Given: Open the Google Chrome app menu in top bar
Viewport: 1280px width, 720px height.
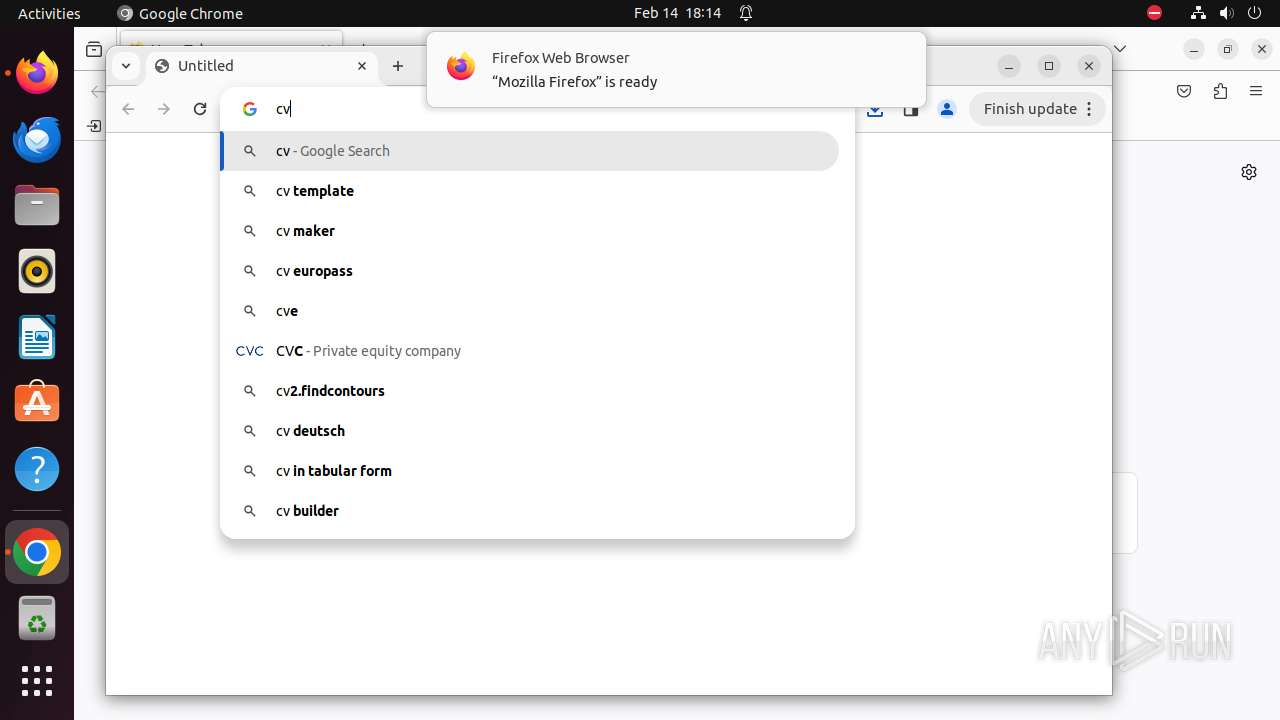Looking at the screenshot, I should (x=180, y=13).
